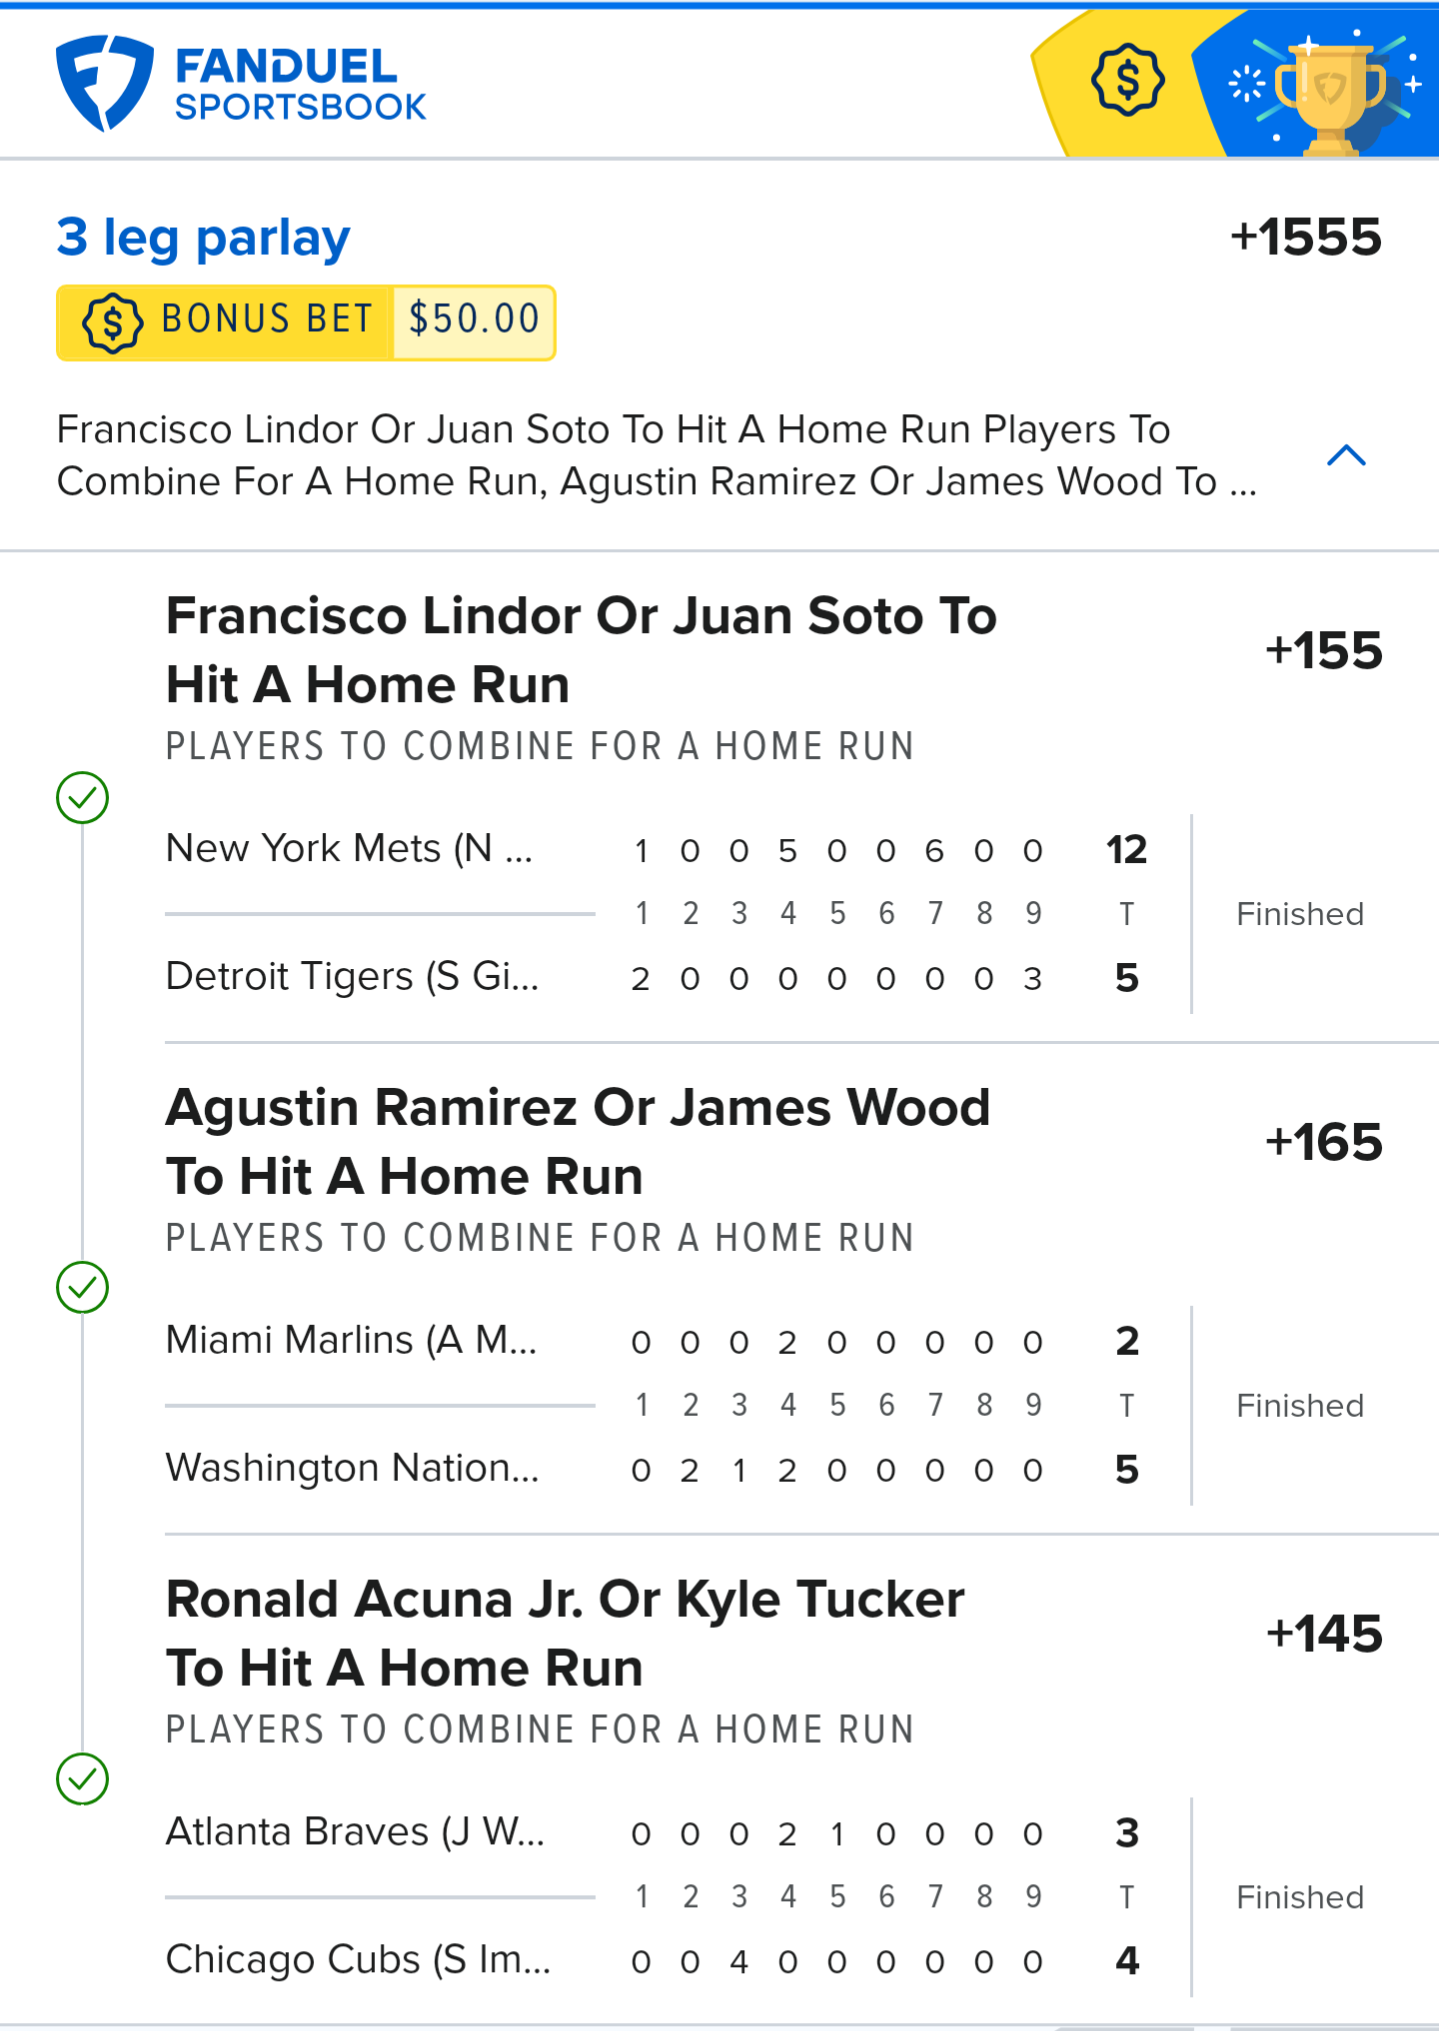The height and width of the screenshot is (2031, 1439).
Task: Collapse the parlay details with chevron
Action: [1345, 456]
